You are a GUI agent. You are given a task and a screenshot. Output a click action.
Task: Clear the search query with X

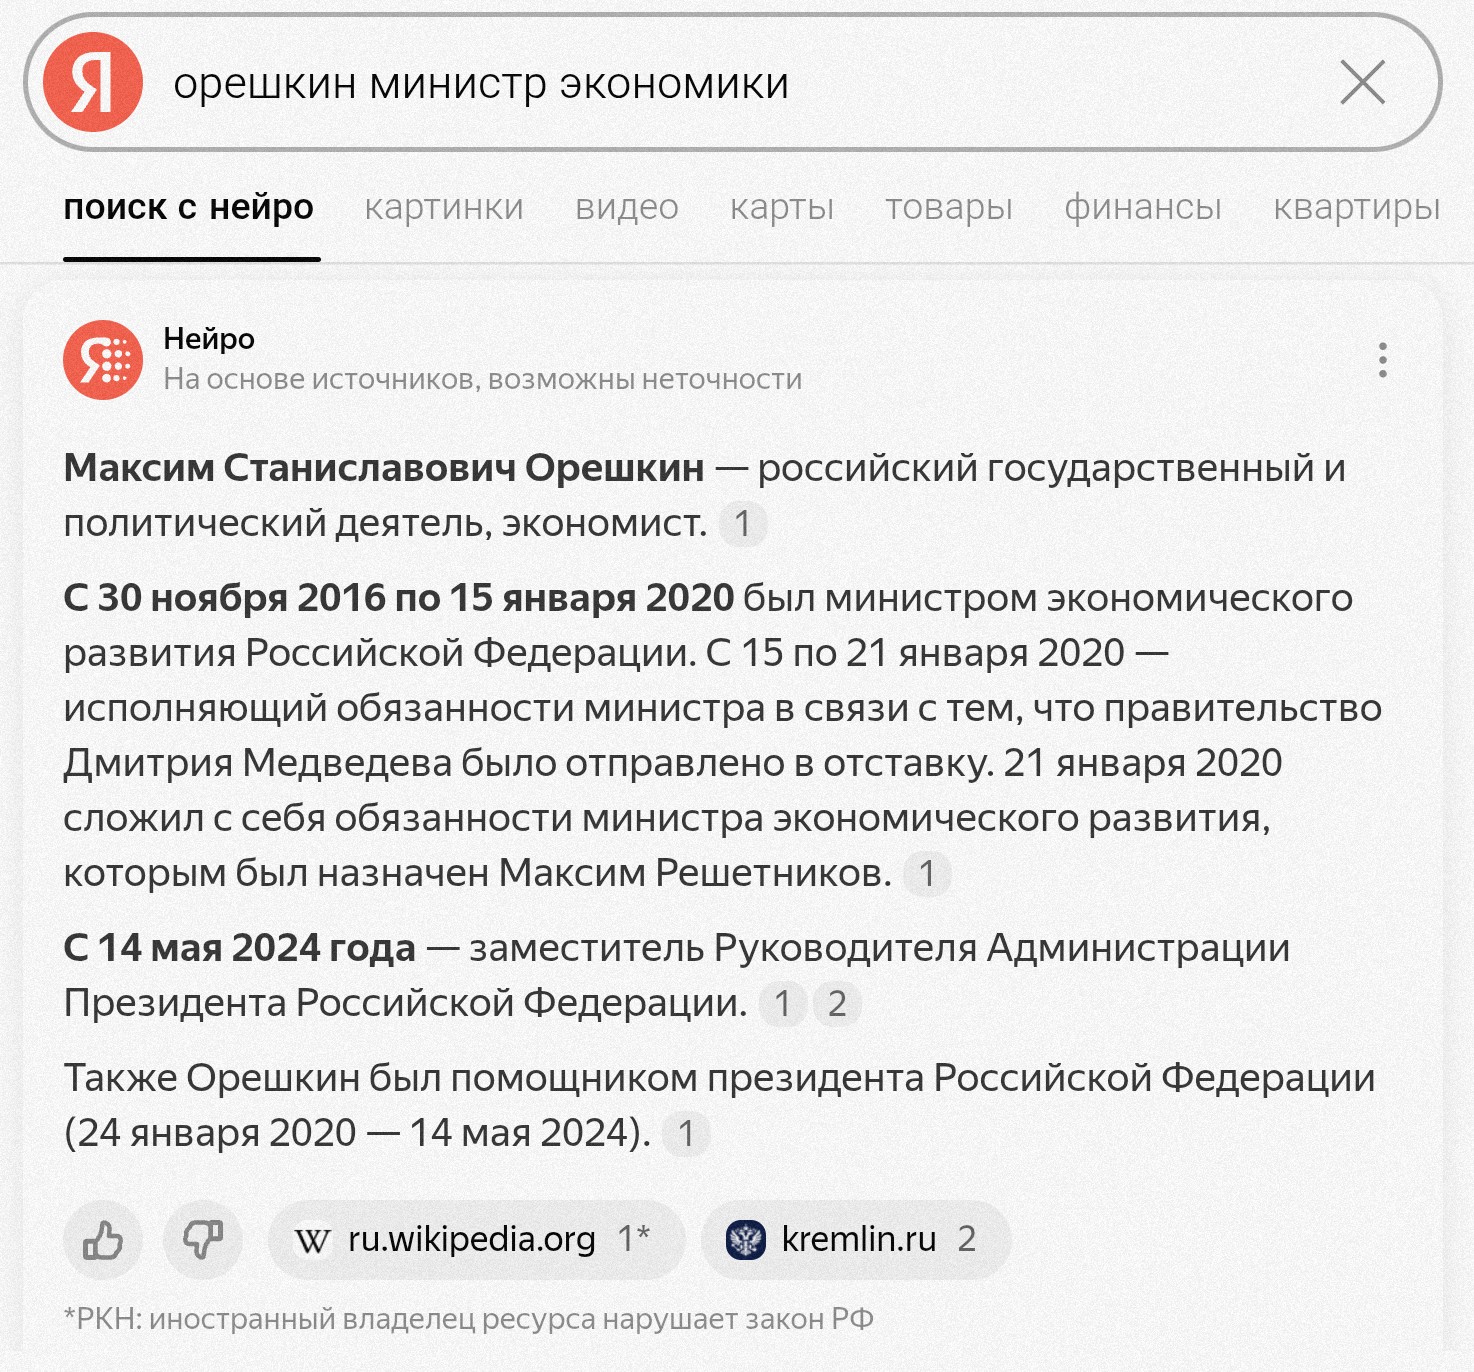coord(1362,82)
